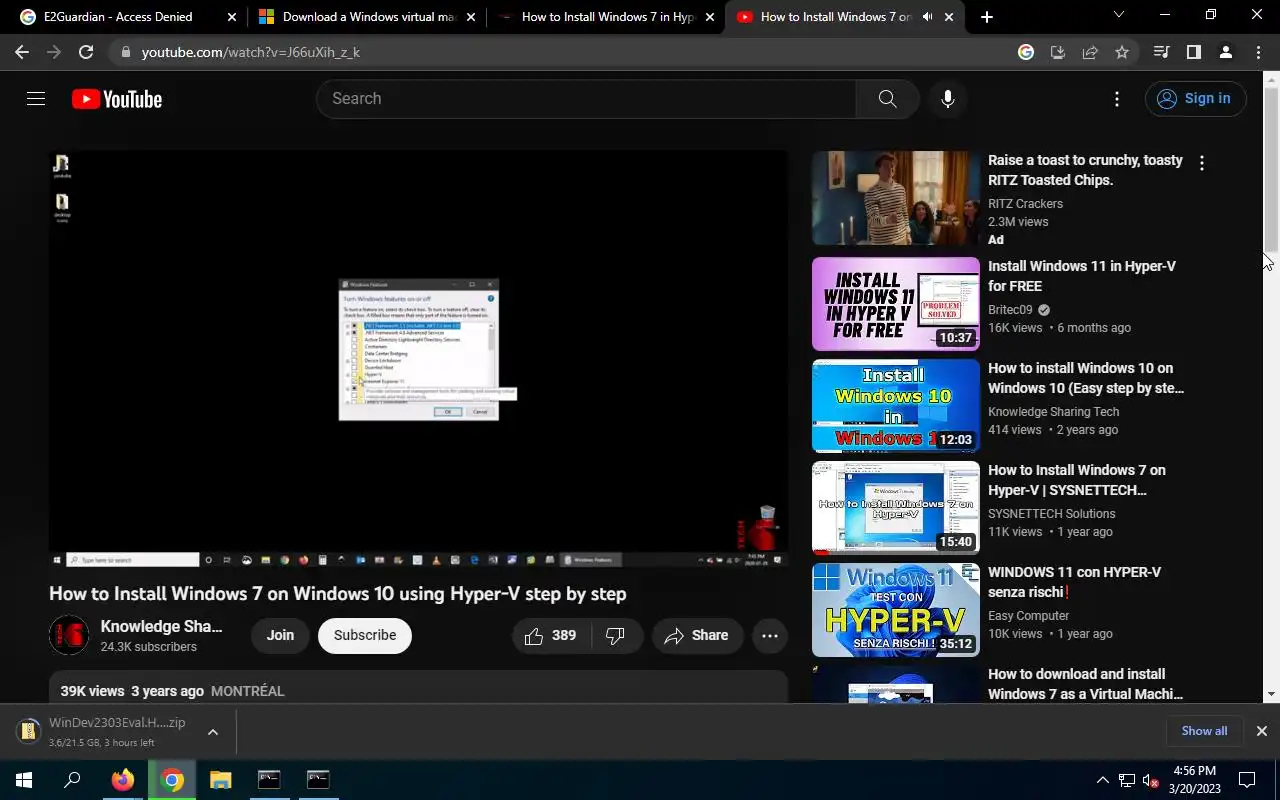Toggle Chrome side panel
This screenshot has width=1280, height=800.
point(1193,52)
